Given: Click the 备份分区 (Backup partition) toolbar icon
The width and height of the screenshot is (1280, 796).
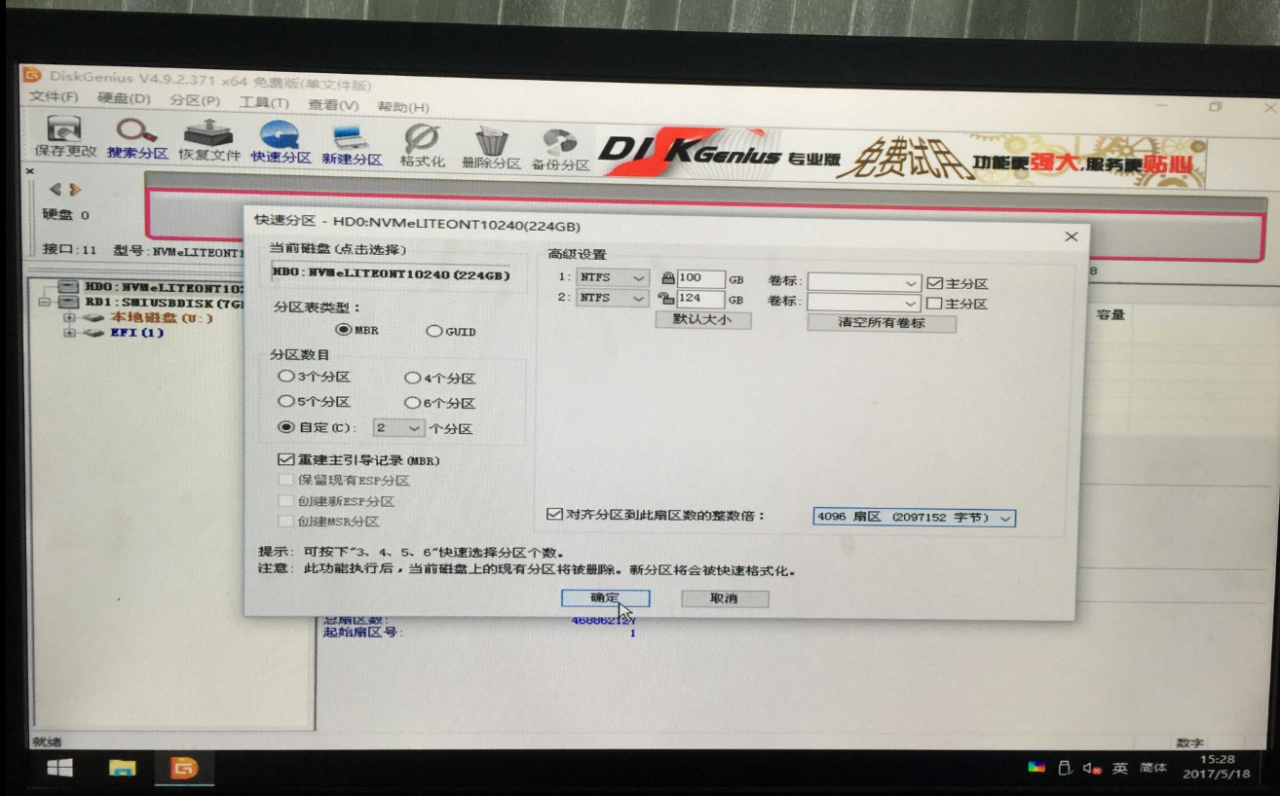Looking at the screenshot, I should point(559,150).
